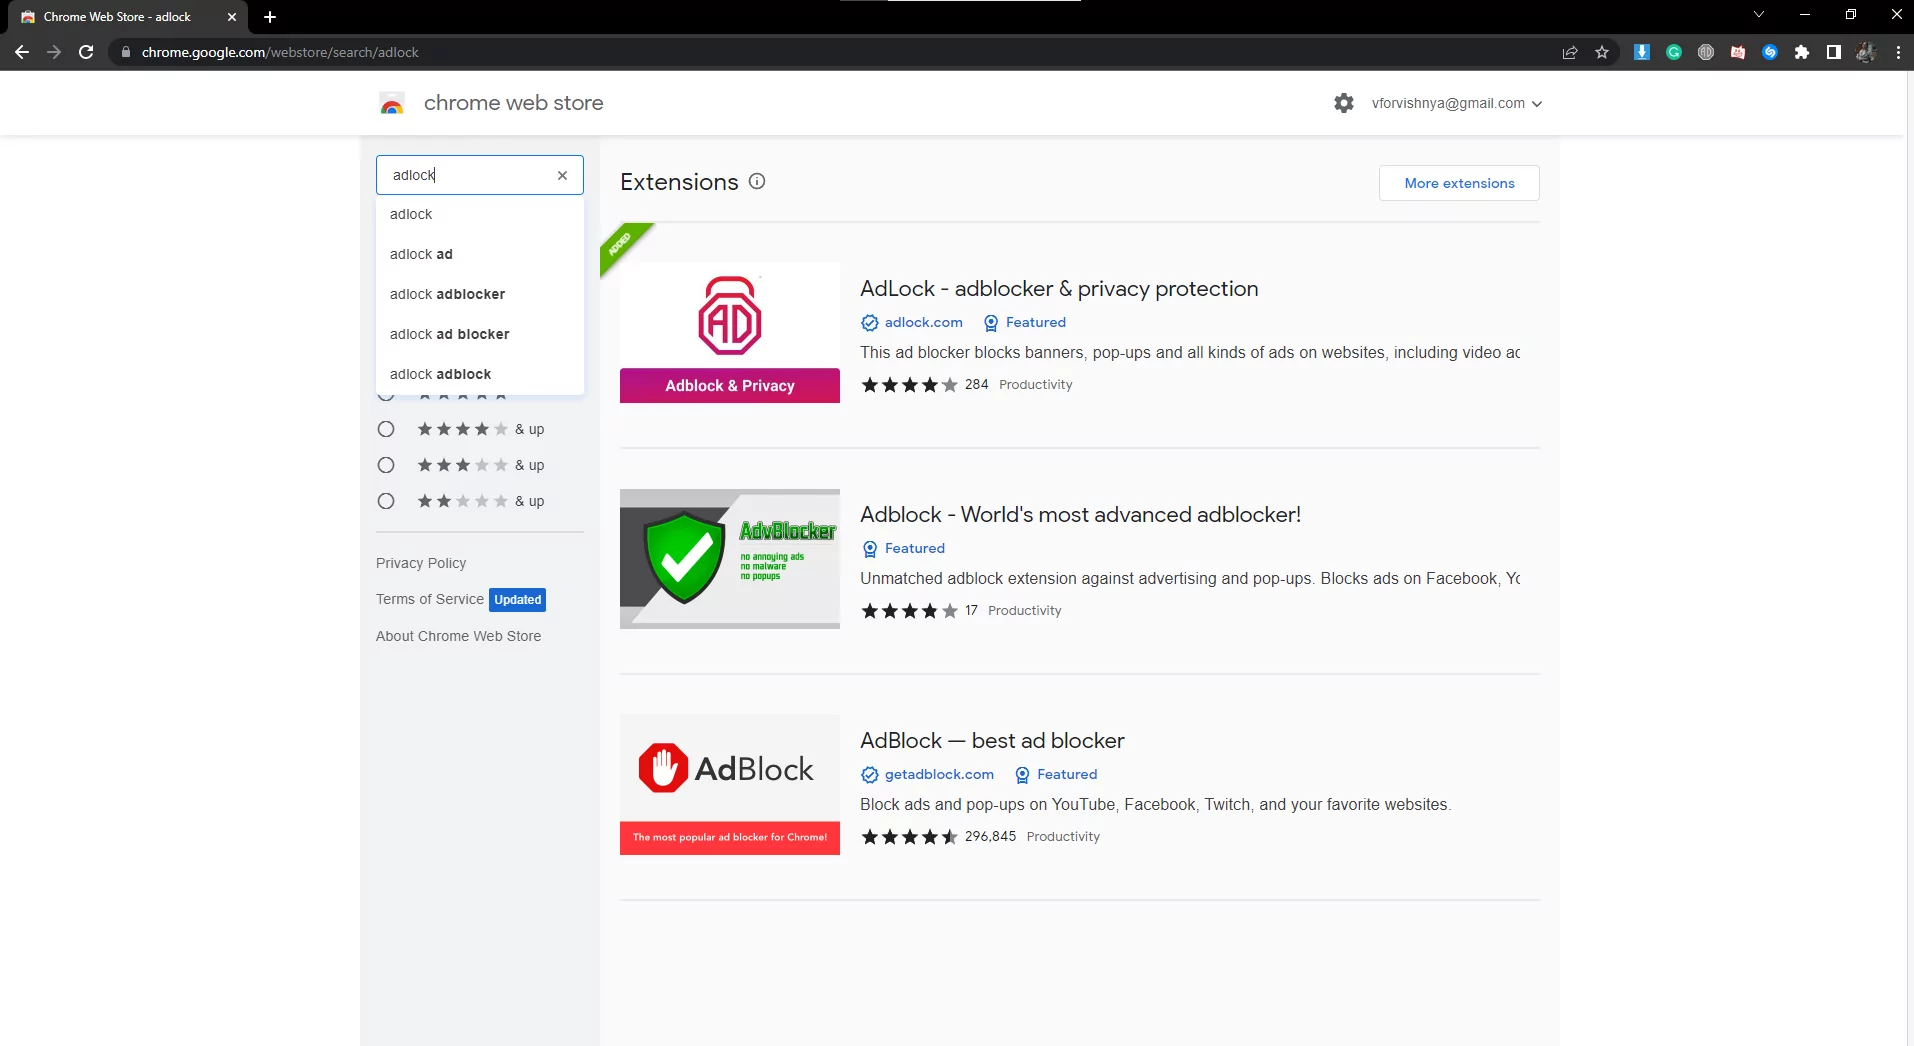Visit the adlock.com publisher link

click(x=923, y=322)
